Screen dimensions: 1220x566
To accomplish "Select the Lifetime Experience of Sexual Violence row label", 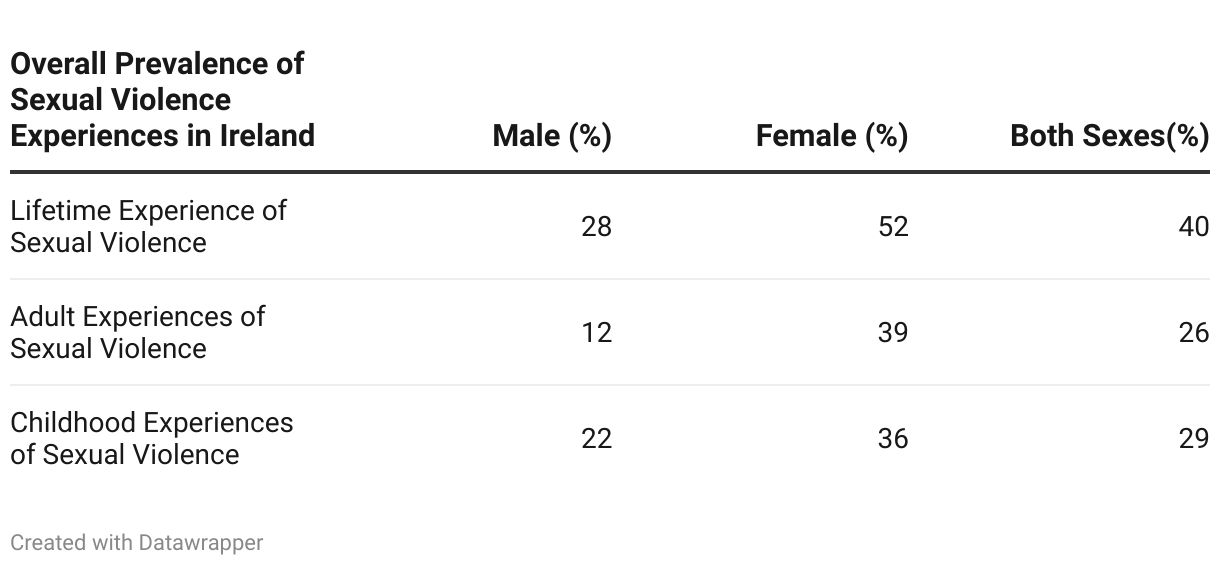I will pyautogui.click(x=148, y=227).
